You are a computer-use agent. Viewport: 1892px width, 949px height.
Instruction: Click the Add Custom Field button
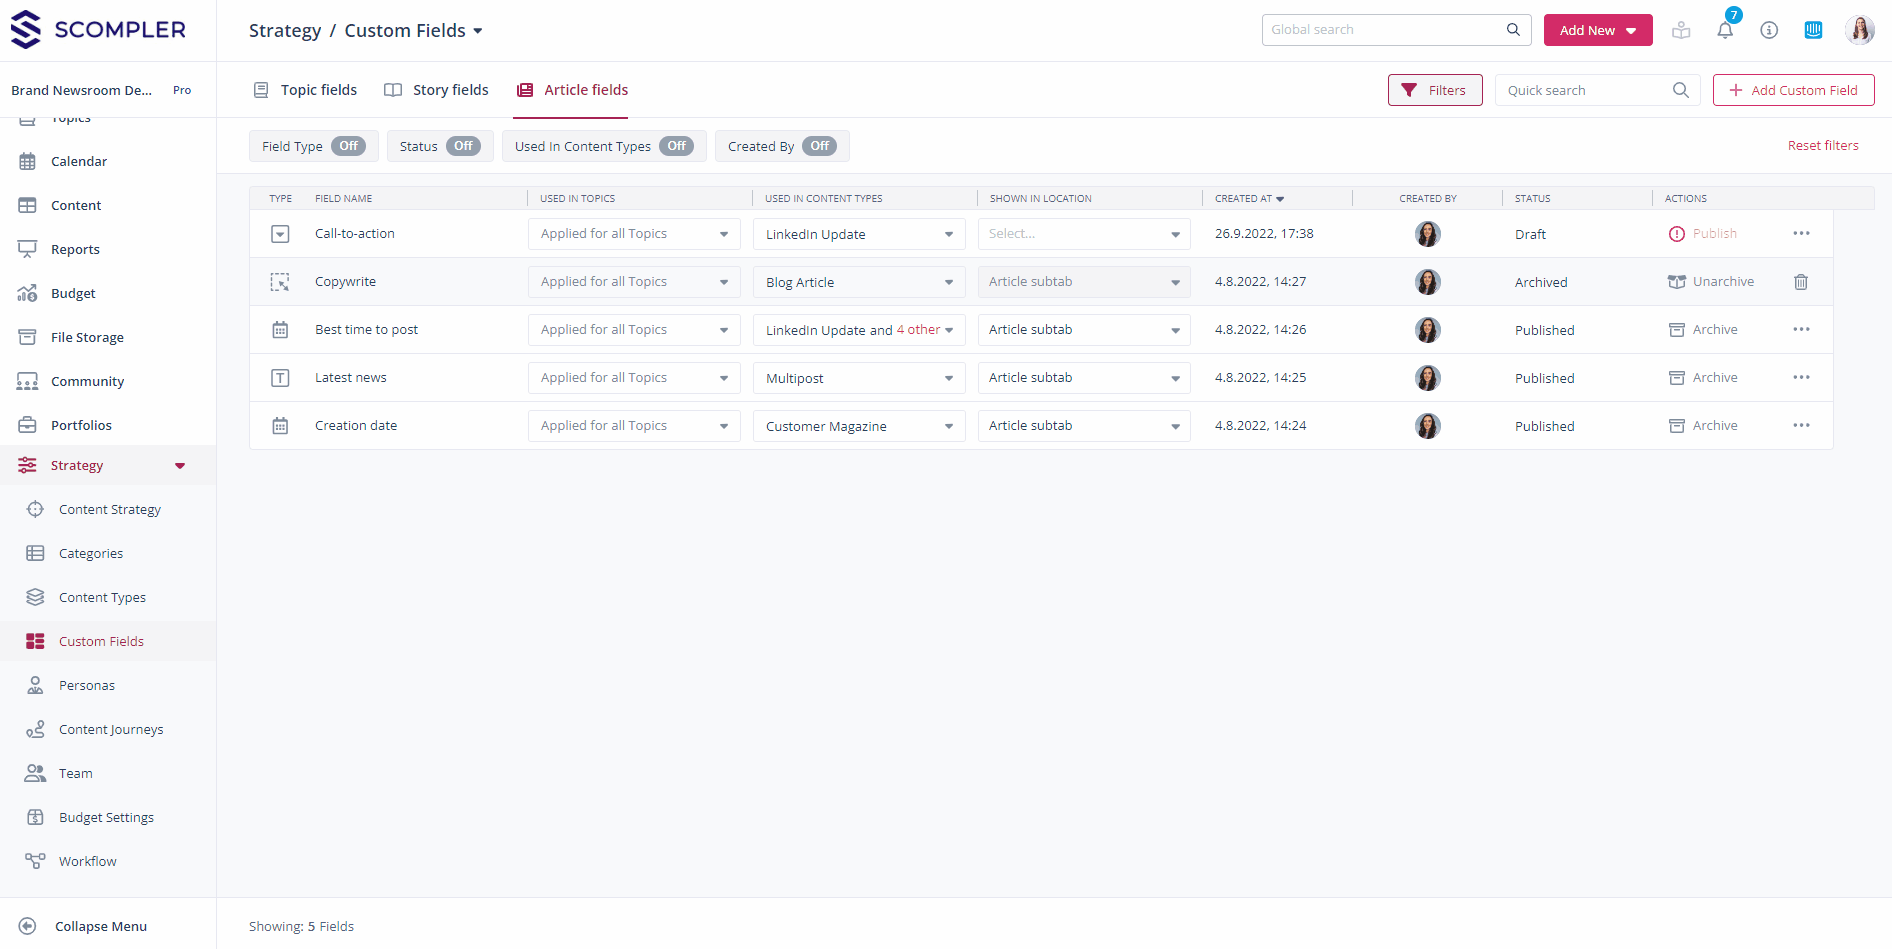(x=1793, y=90)
